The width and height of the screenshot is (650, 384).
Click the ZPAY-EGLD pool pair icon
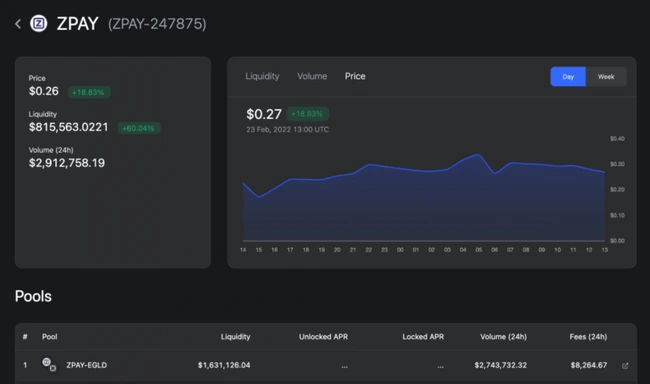(x=49, y=365)
